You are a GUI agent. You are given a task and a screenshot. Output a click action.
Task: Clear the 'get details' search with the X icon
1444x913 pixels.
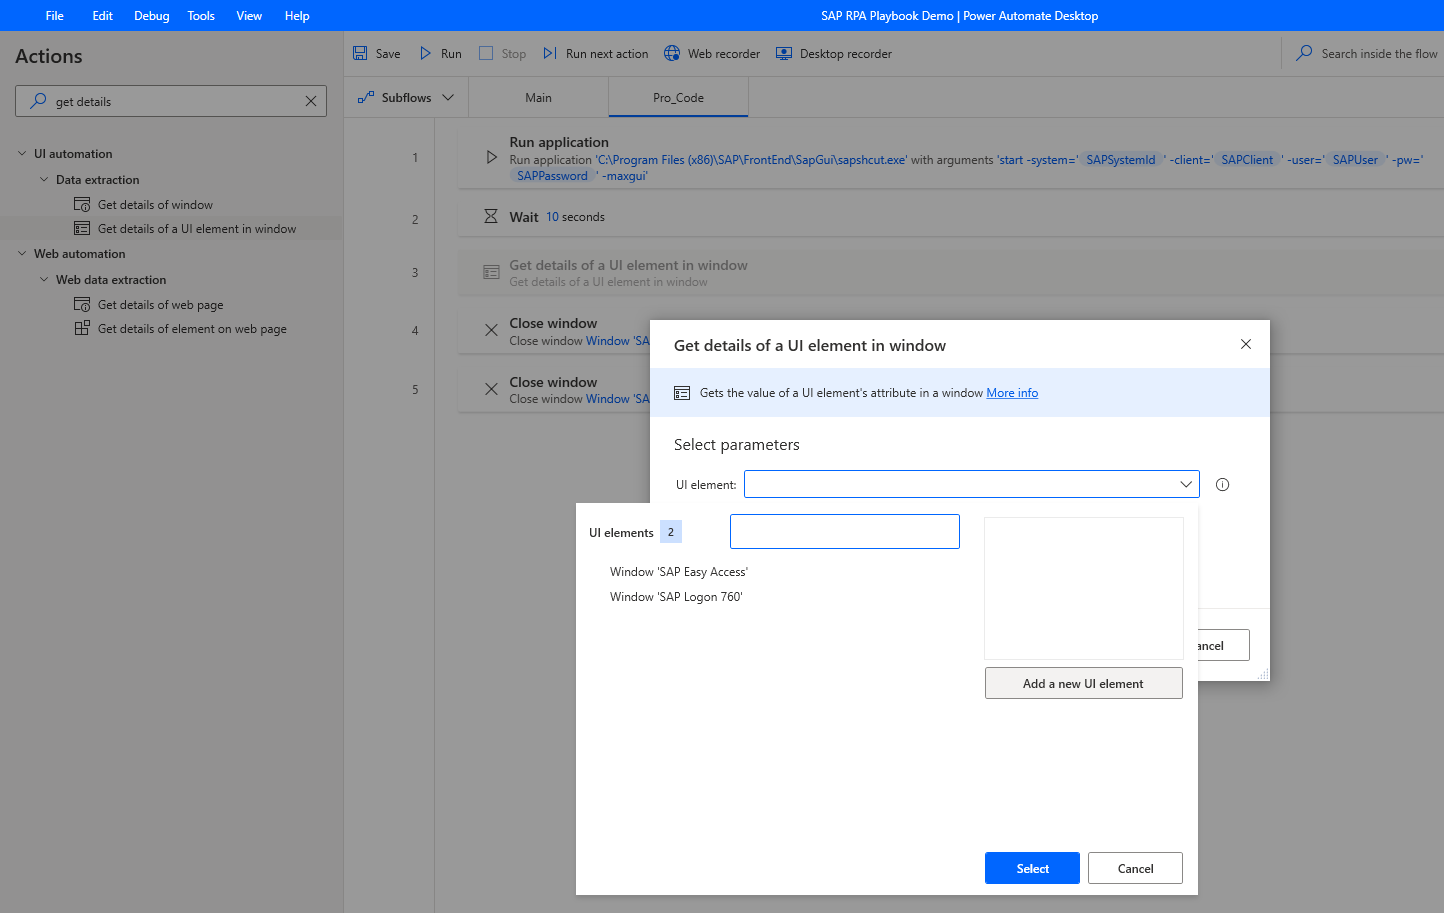(311, 100)
